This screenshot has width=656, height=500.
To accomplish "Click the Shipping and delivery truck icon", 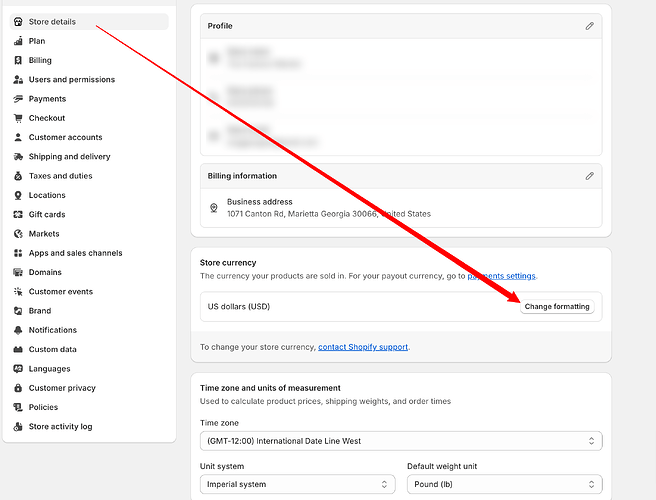I will (x=19, y=157).
